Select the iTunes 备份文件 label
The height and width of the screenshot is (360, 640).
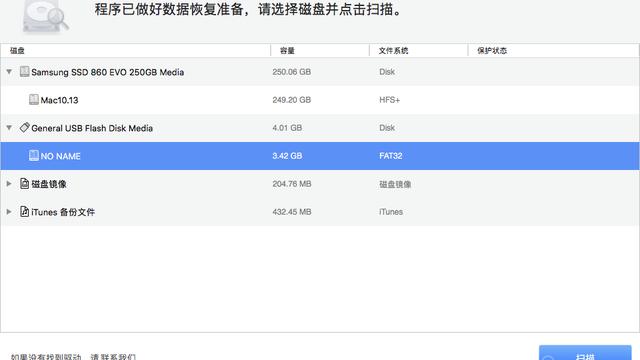point(63,212)
